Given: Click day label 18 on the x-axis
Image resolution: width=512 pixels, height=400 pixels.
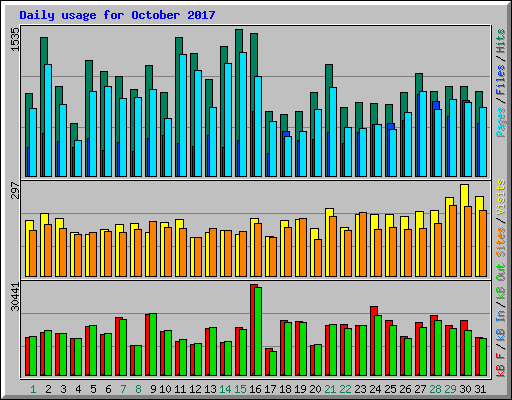Looking at the screenshot, I should click(x=285, y=389).
